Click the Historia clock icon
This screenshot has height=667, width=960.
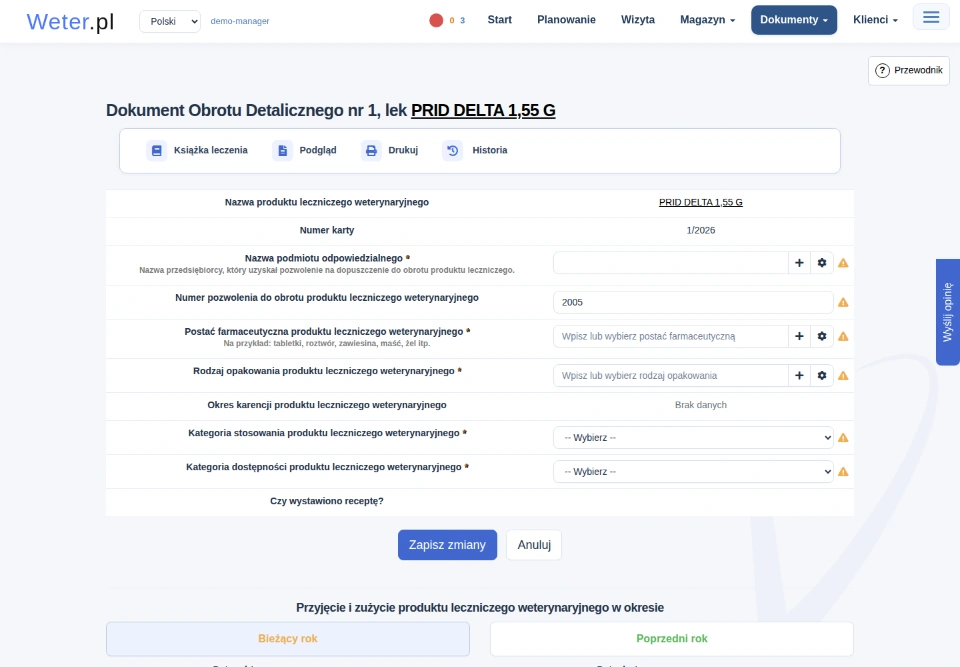[x=452, y=150]
